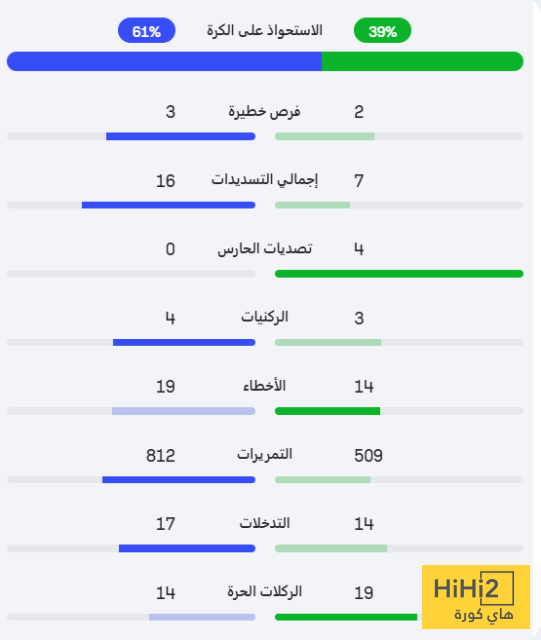Click the التدخلات tackles label
This screenshot has width=541, height=640.
265,523
